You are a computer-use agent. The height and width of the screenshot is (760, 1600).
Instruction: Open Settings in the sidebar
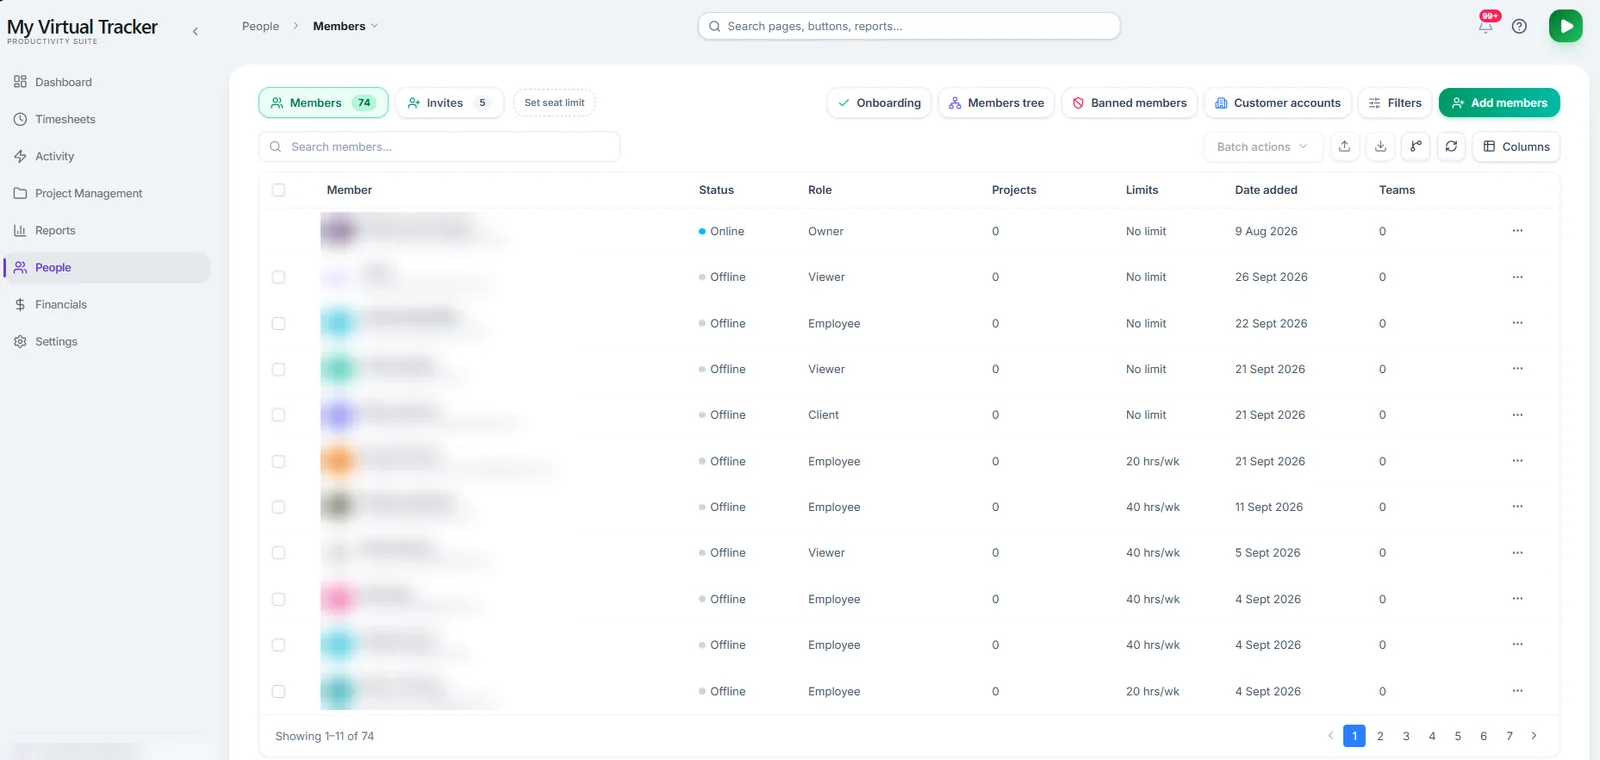106,341
